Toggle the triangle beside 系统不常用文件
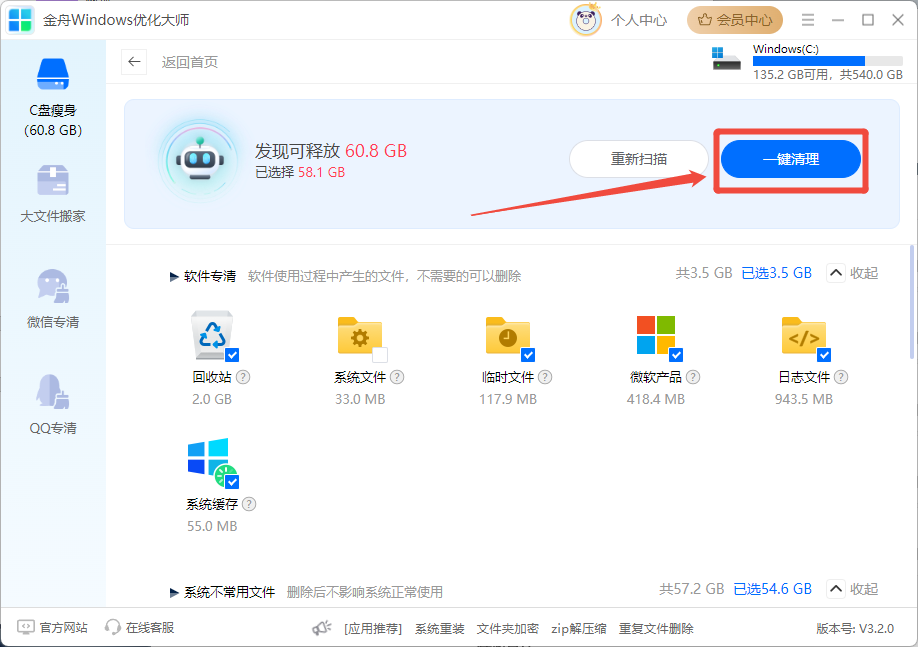This screenshot has width=918, height=647. pos(174,593)
